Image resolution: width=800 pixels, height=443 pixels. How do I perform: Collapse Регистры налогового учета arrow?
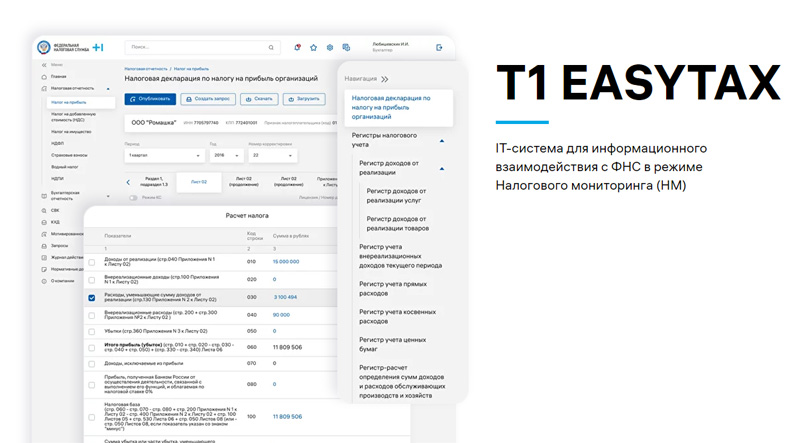[442, 141]
